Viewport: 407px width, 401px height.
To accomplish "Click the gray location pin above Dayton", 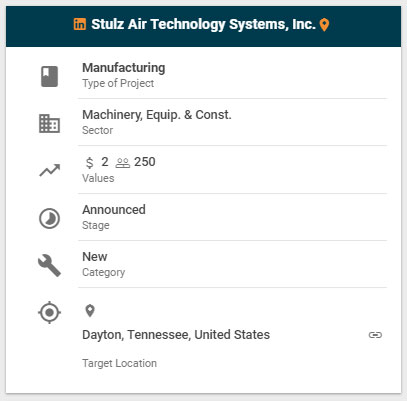I will (x=90, y=311).
